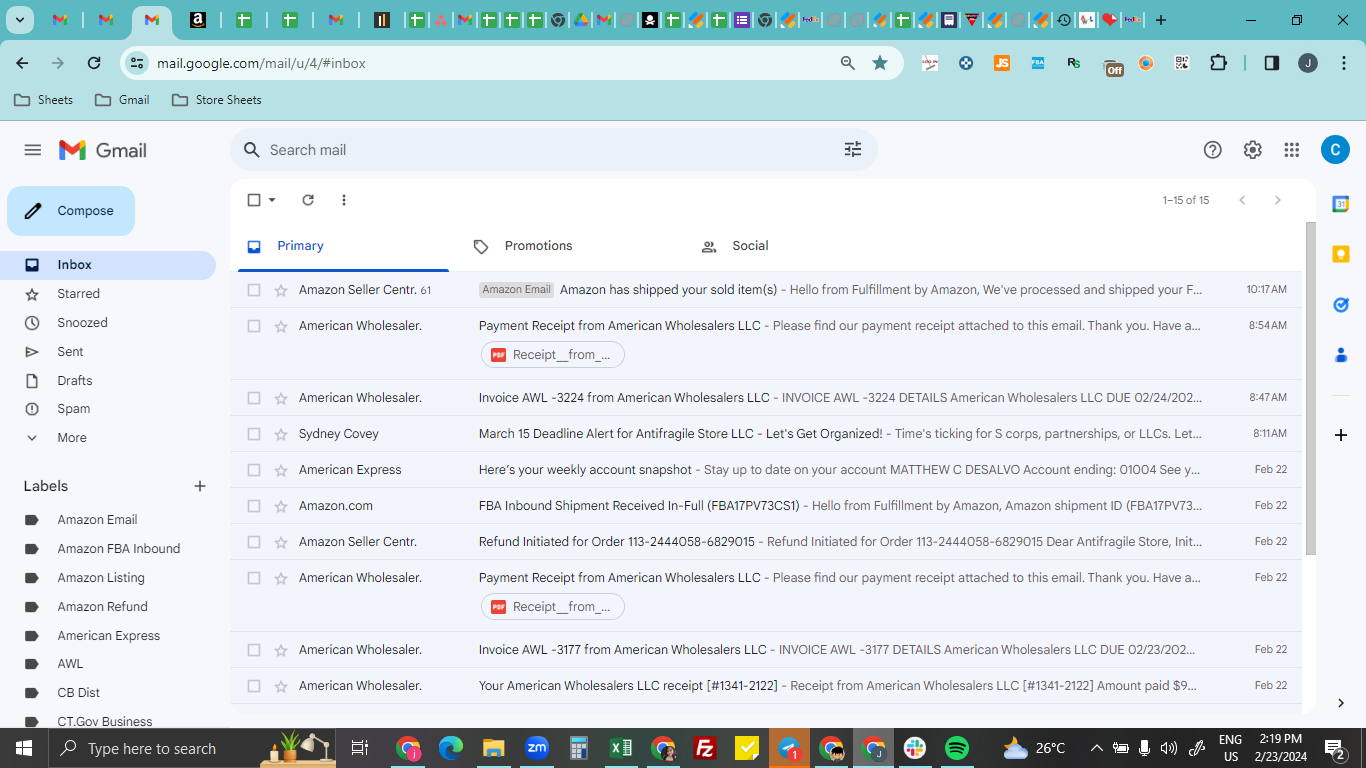Image resolution: width=1366 pixels, height=768 pixels.
Task: Switch to the Social tab
Action: (x=790, y=246)
